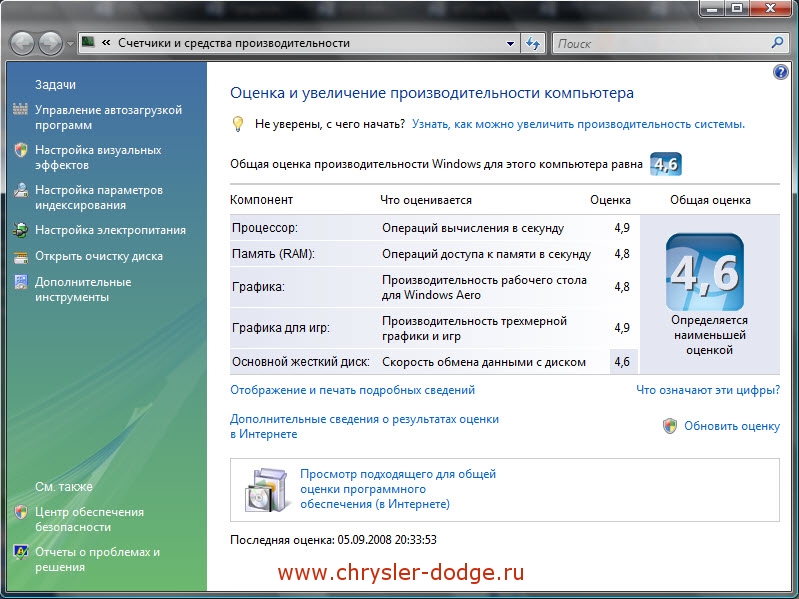The image size is (799, 599).
Task: Select the Память (RAM): row label
Action: tap(273, 254)
